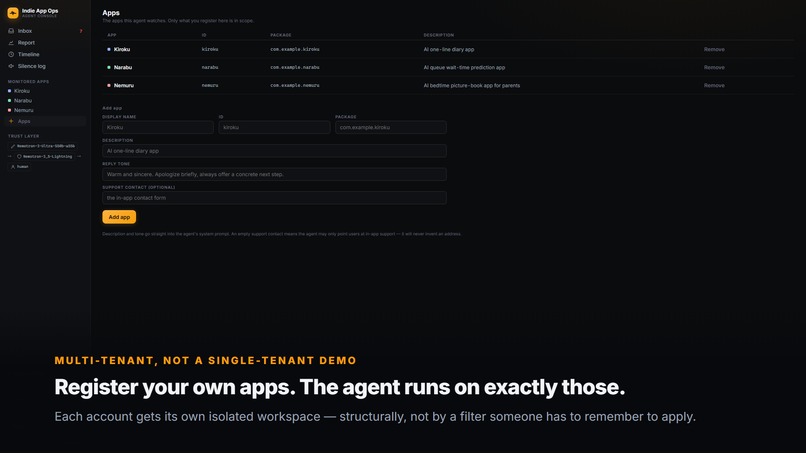Click the Inbox unread count badge
Viewport: 806px width, 453px height.
(81, 31)
